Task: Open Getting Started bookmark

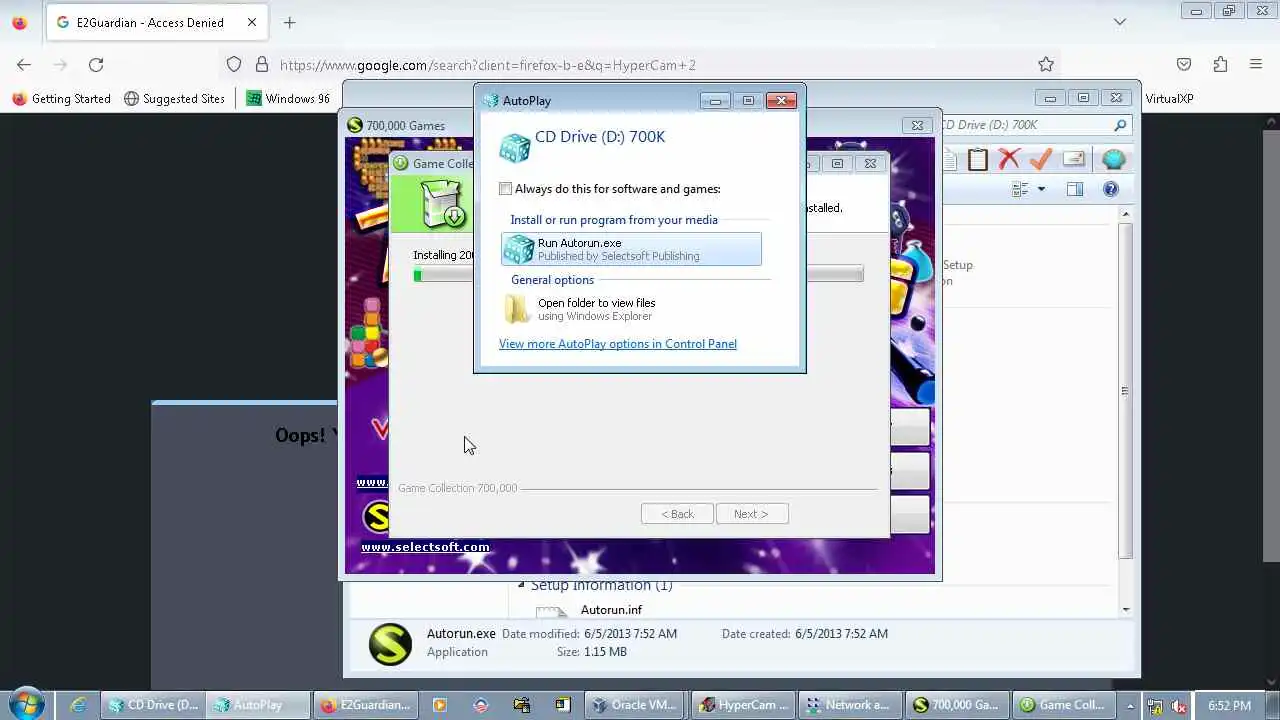Action: pos(62,99)
